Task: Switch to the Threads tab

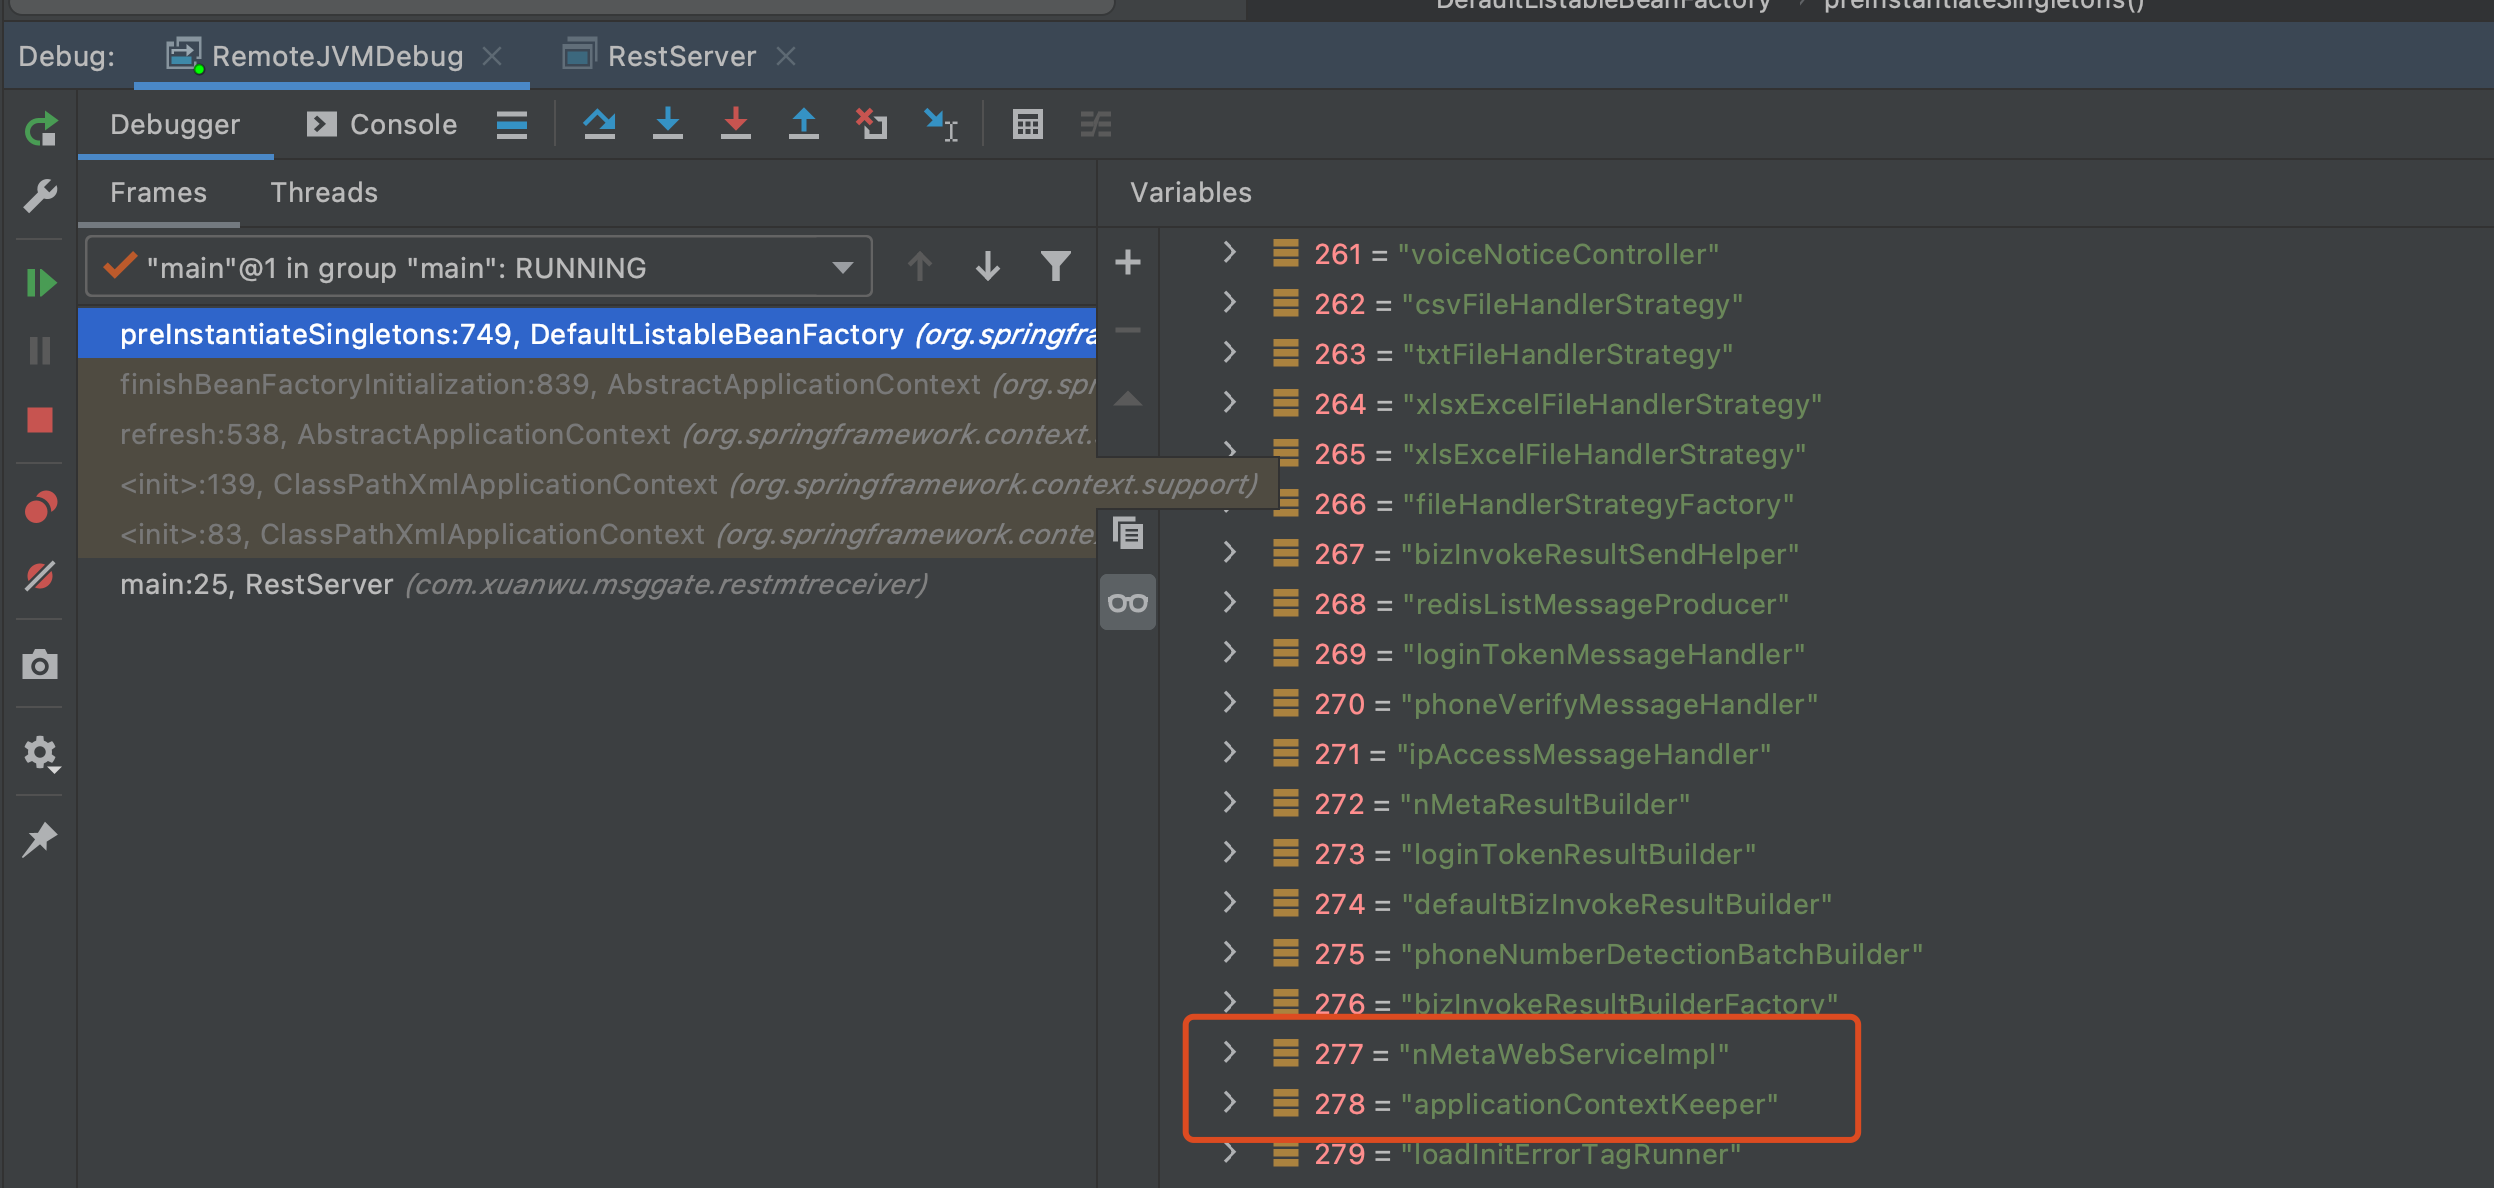Action: 324,193
